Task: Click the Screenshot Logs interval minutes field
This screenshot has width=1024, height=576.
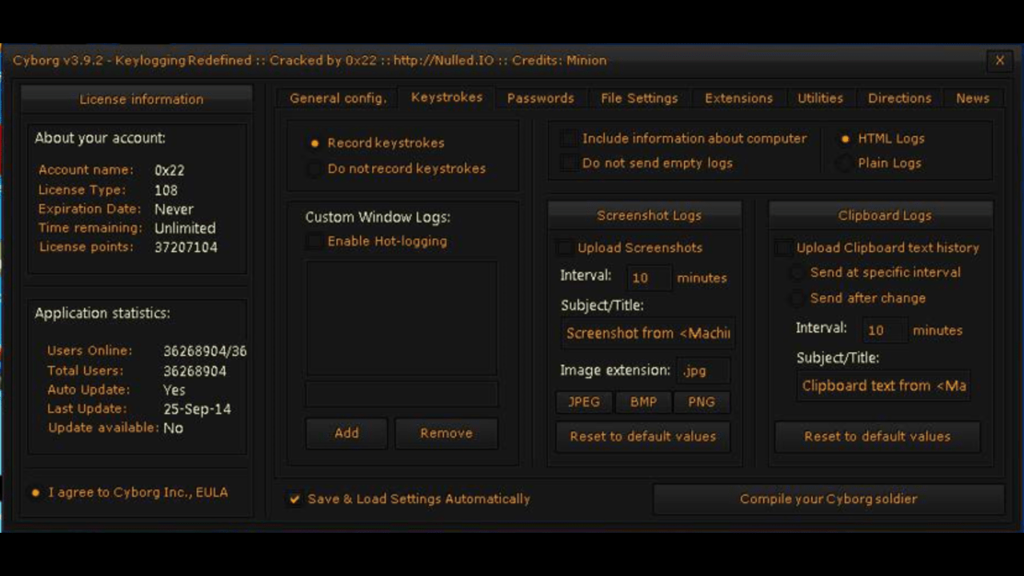Action: pyautogui.click(x=648, y=278)
